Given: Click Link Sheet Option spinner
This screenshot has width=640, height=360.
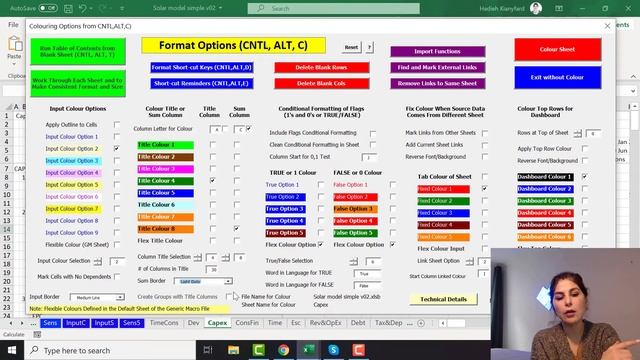Looking at the screenshot, I should coord(469,261).
